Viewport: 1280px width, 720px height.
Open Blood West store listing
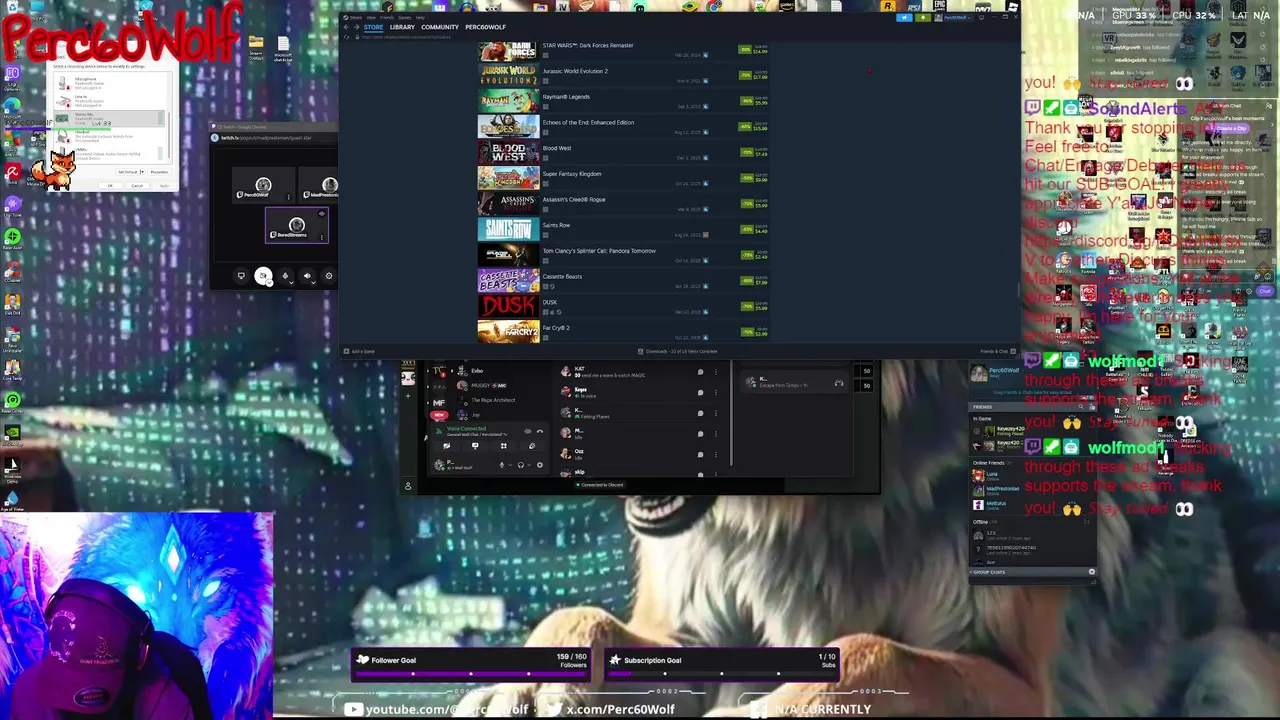pos(624,152)
